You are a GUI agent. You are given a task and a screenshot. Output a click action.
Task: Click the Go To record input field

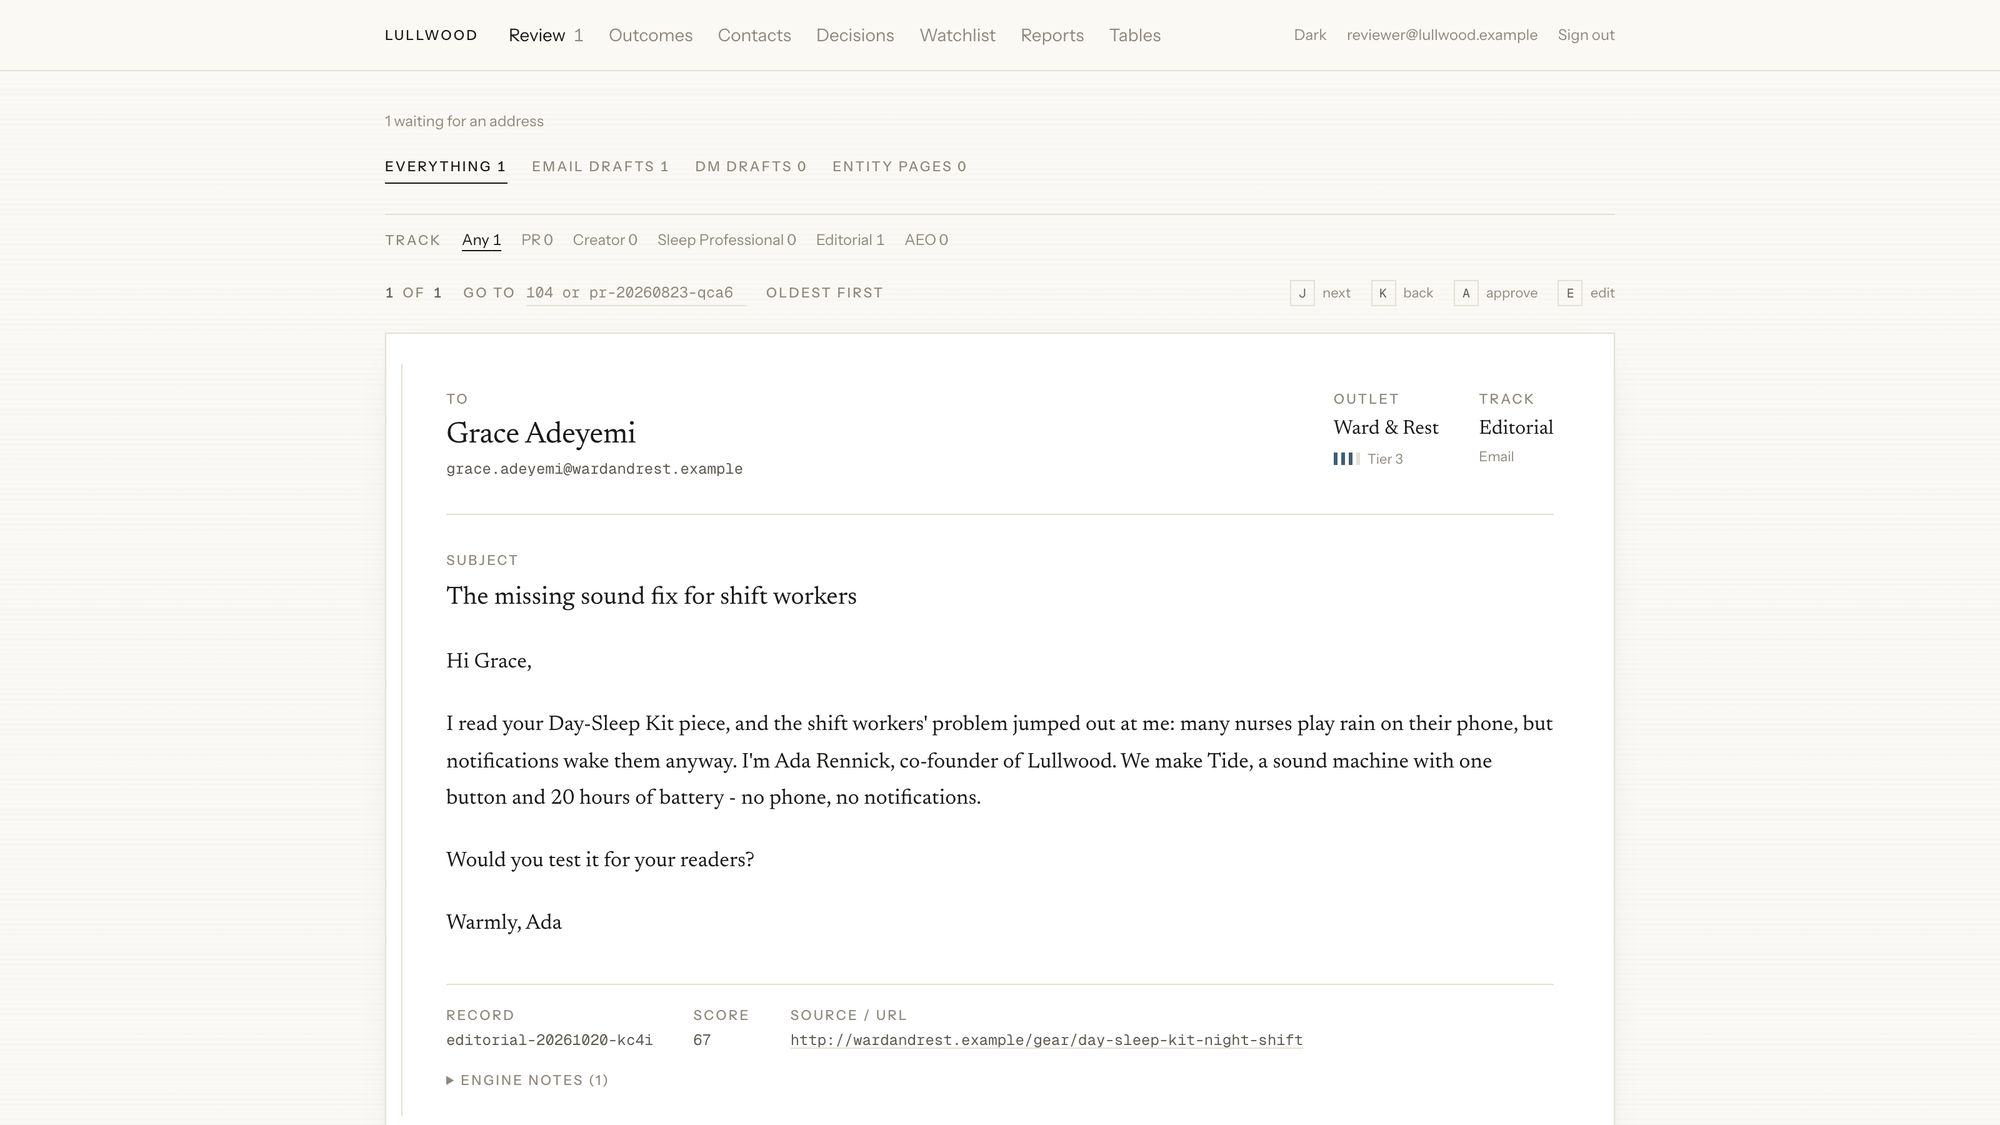[636, 293]
